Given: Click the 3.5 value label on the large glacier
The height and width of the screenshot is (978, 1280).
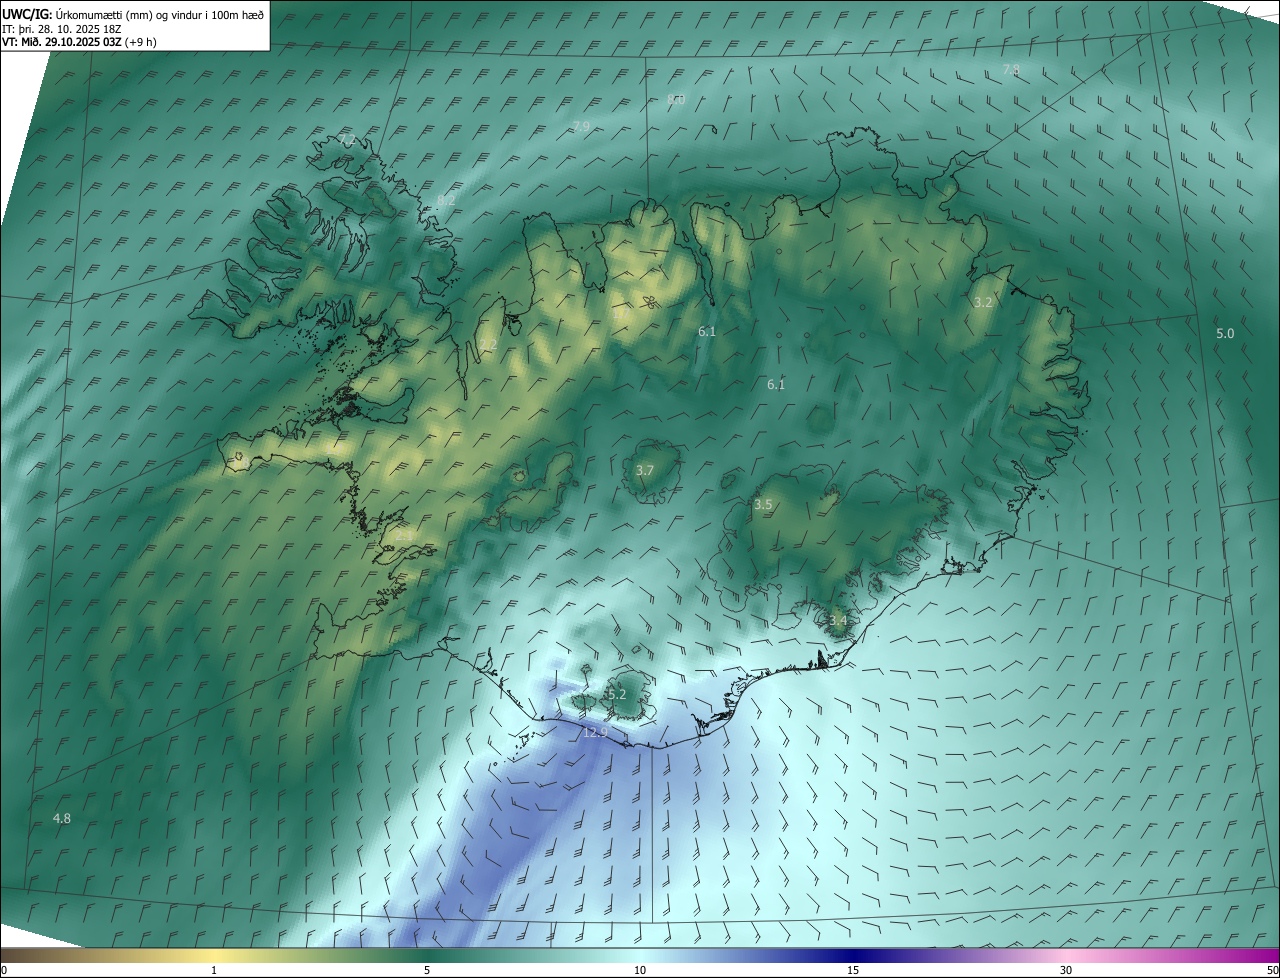Looking at the screenshot, I should (763, 505).
